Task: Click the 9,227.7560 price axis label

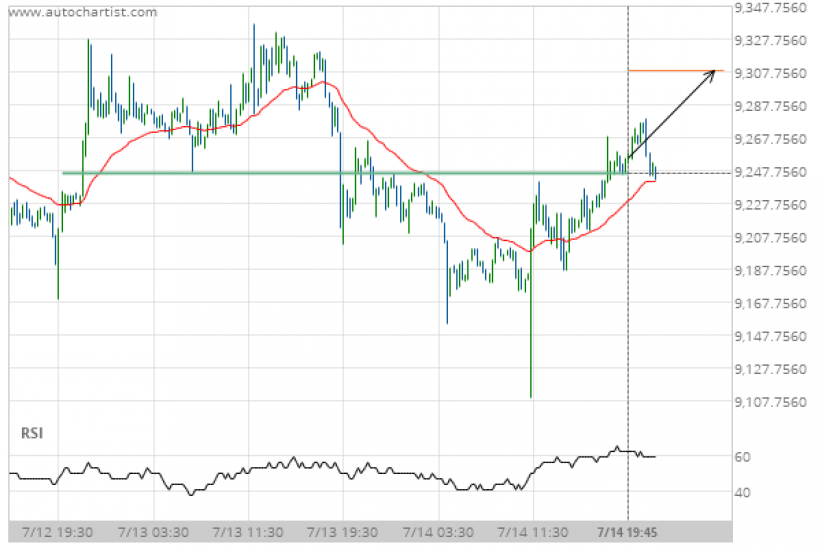Action: pyautogui.click(x=770, y=205)
